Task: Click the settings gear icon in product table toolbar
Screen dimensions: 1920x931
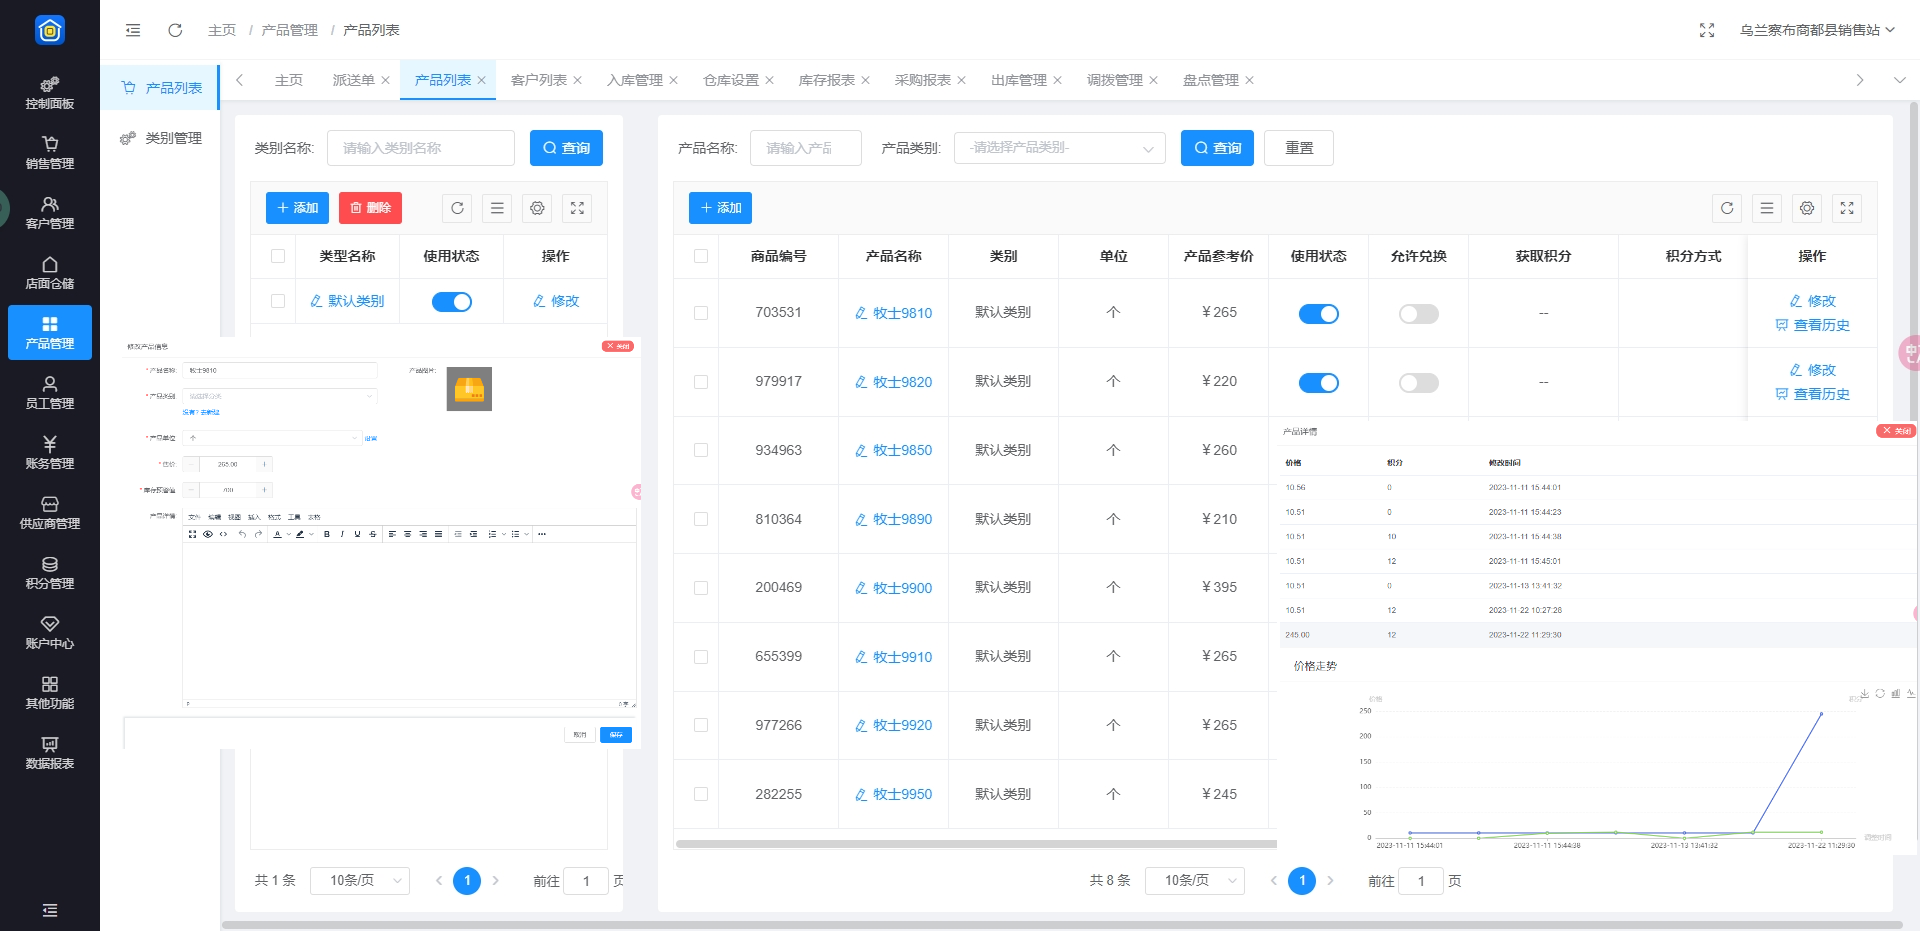Action: pyautogui.click(x=1806, y=208)
